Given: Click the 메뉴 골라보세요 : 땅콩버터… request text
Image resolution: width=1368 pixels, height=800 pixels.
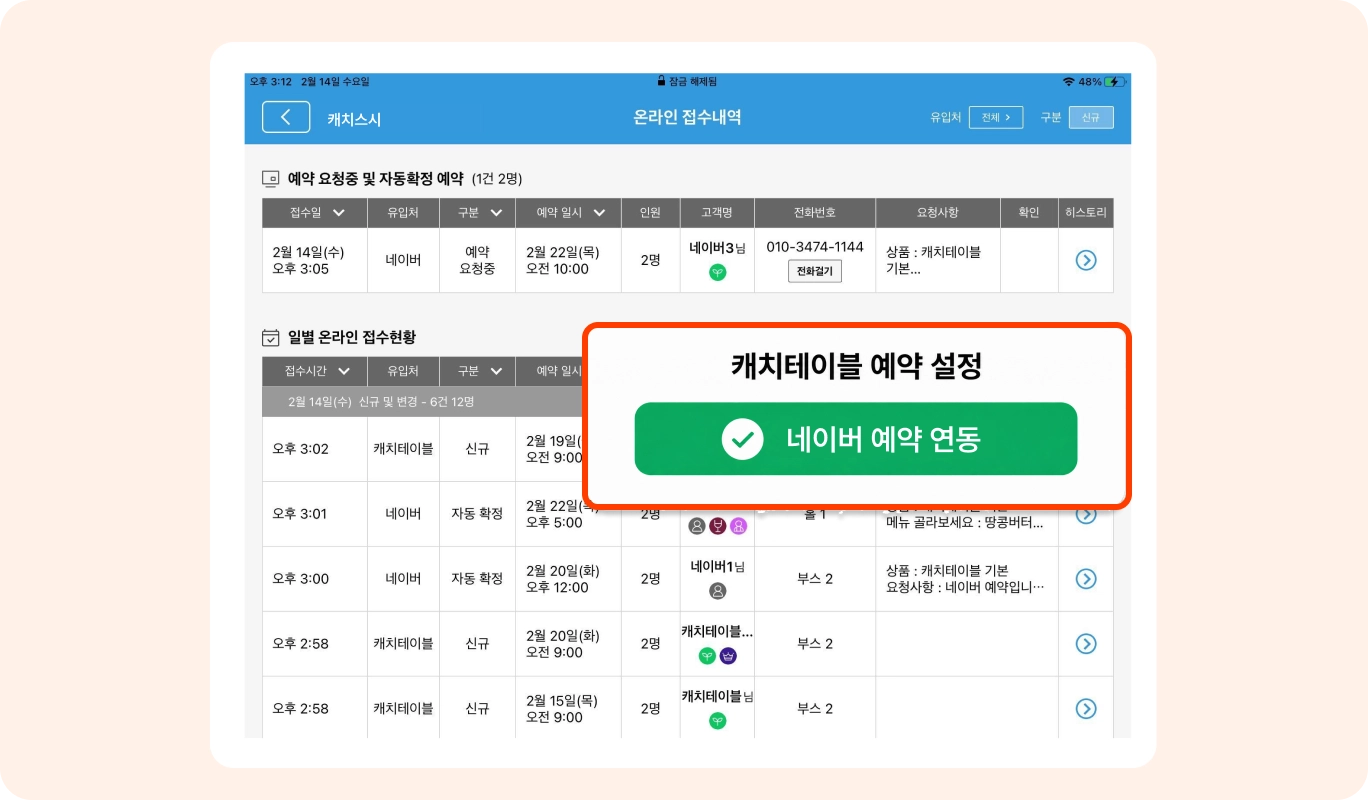Looking at the screenshot, I should pyautogui.click(x=966, y=523).
